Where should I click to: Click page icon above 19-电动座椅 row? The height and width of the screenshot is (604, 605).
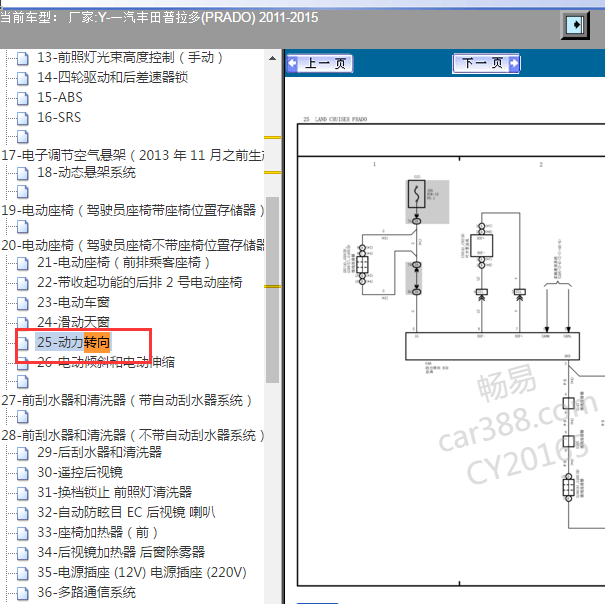(23, 191)
